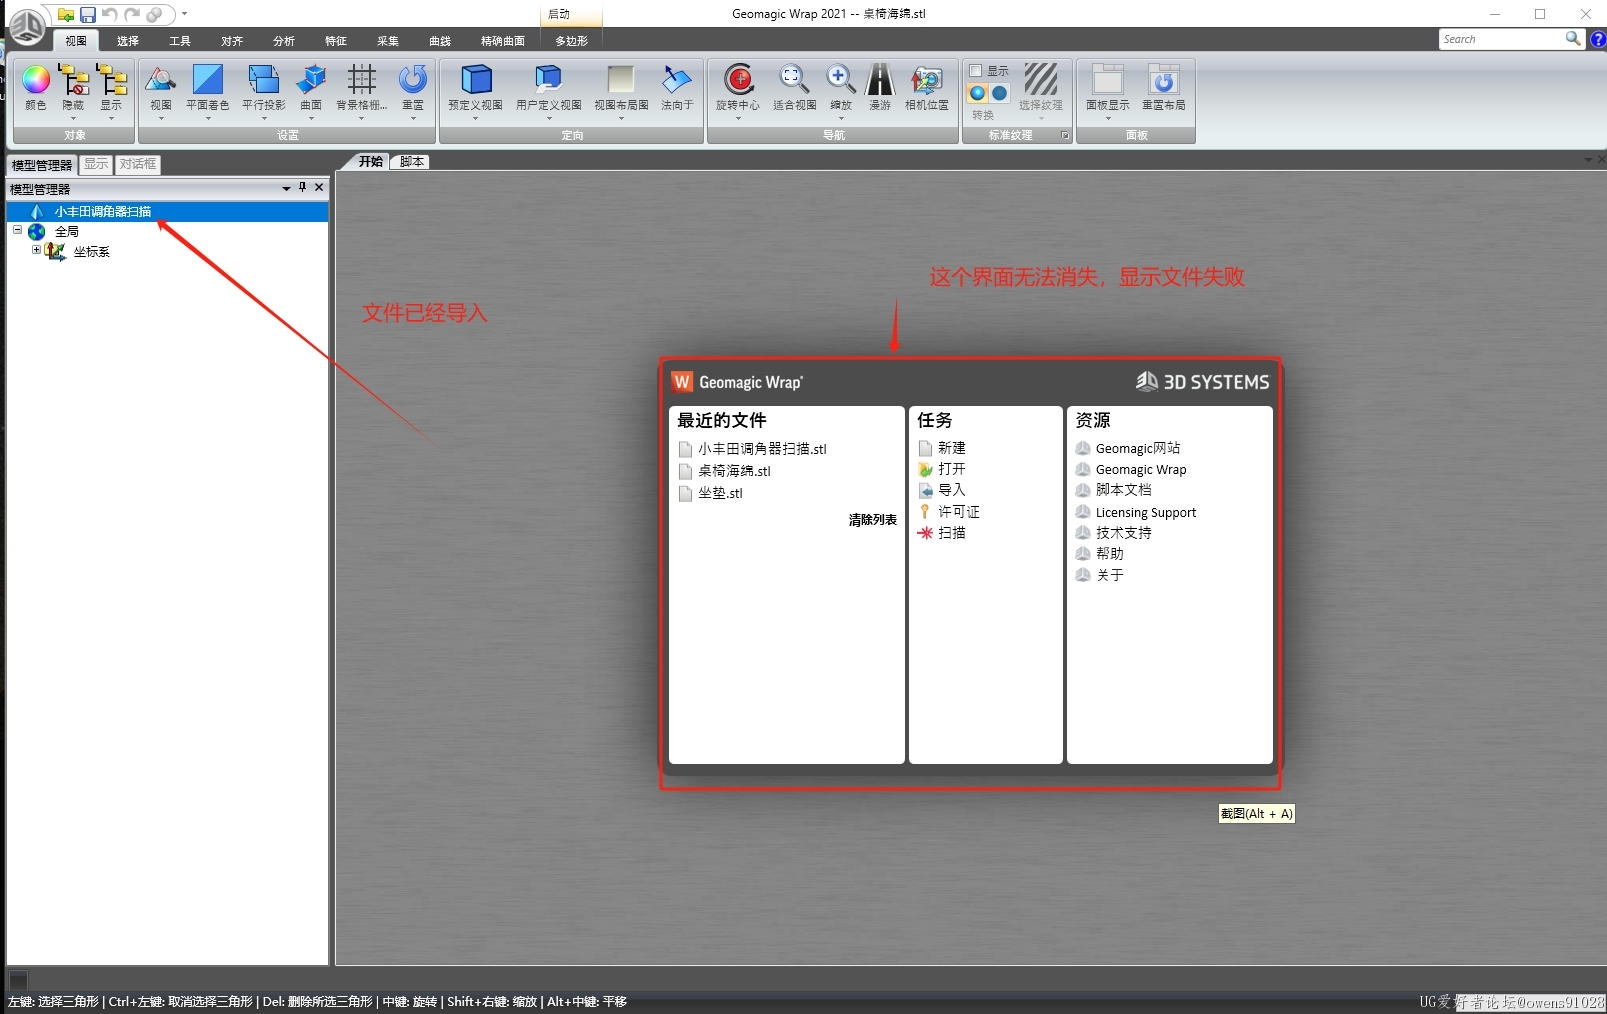1607x1014 pixels.
Task: Click the 显示 object tree icon
Action: point(111,80)
